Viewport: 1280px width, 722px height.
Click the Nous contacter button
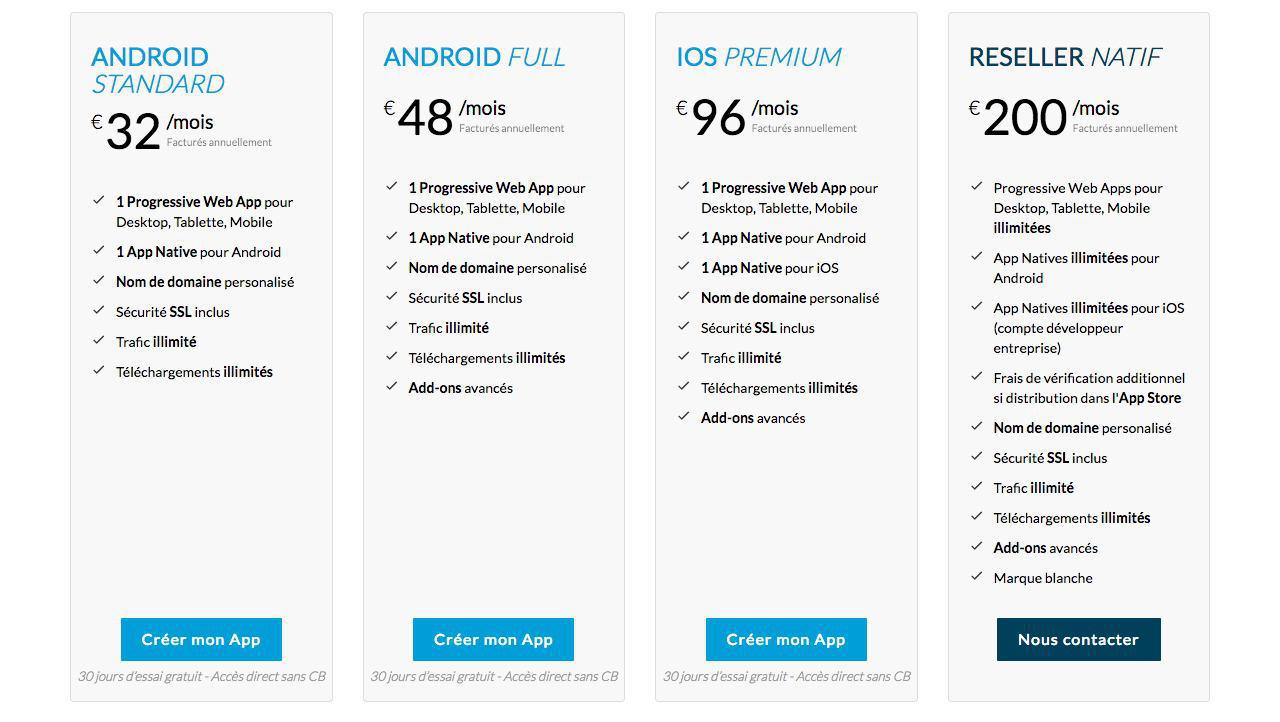[x=1078, y=639]
